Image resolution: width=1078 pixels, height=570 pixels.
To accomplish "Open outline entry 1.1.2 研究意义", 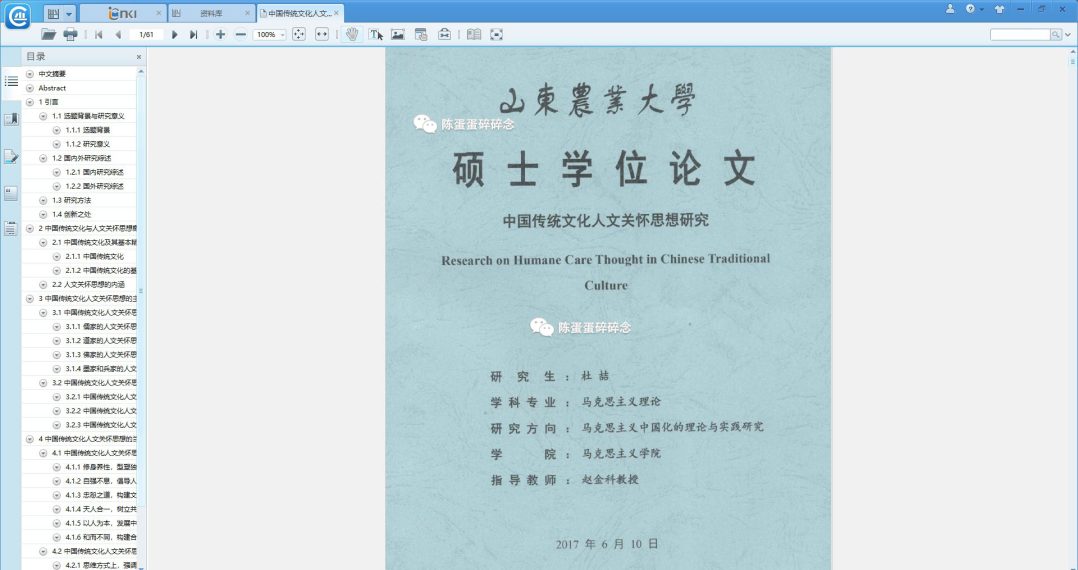I will 87,144.
